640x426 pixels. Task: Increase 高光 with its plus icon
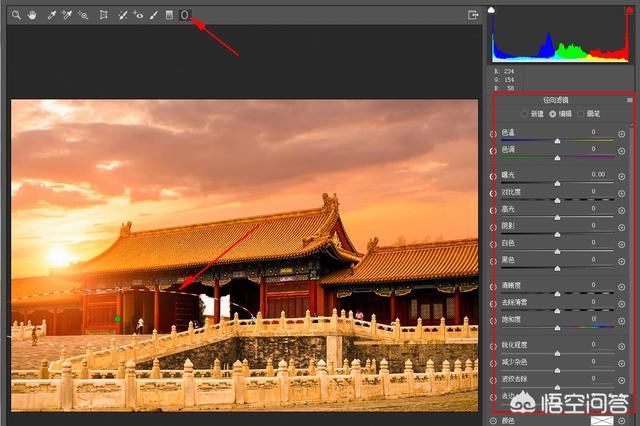click(621, 211)
